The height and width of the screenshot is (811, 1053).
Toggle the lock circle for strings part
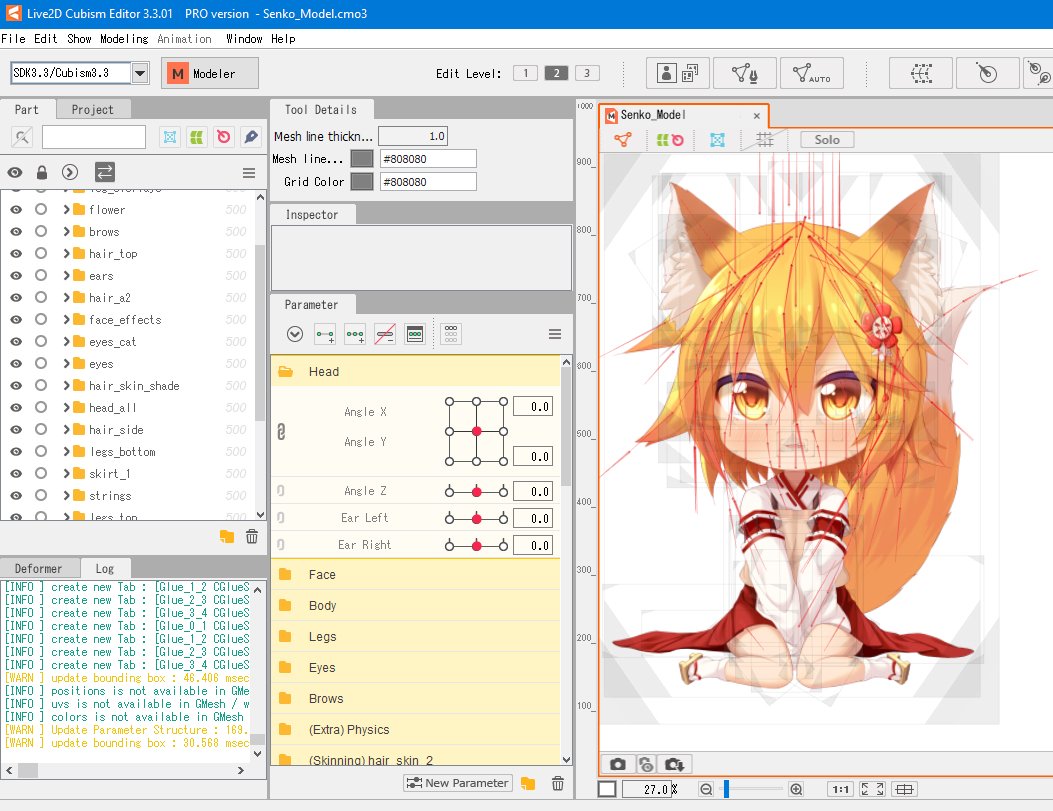point(41,495)
